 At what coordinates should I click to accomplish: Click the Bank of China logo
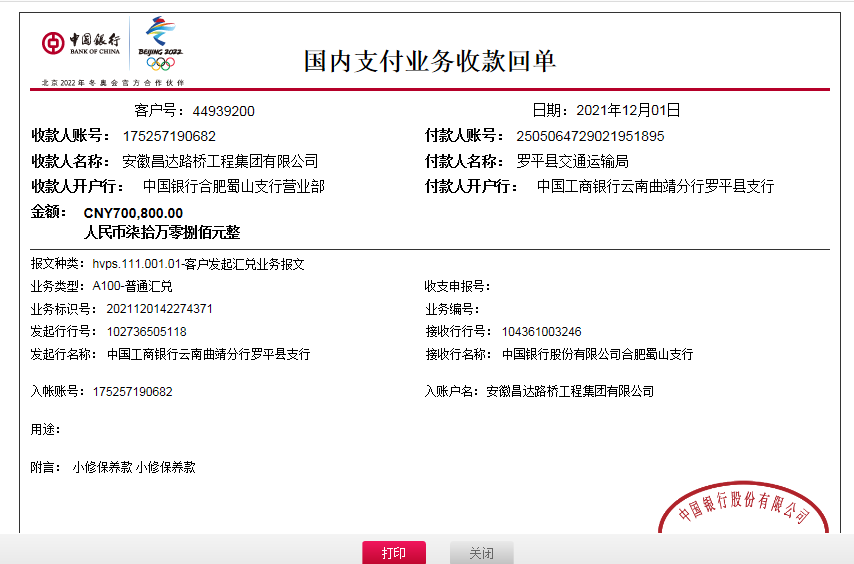pyautogui.click(x=81, y=44)
